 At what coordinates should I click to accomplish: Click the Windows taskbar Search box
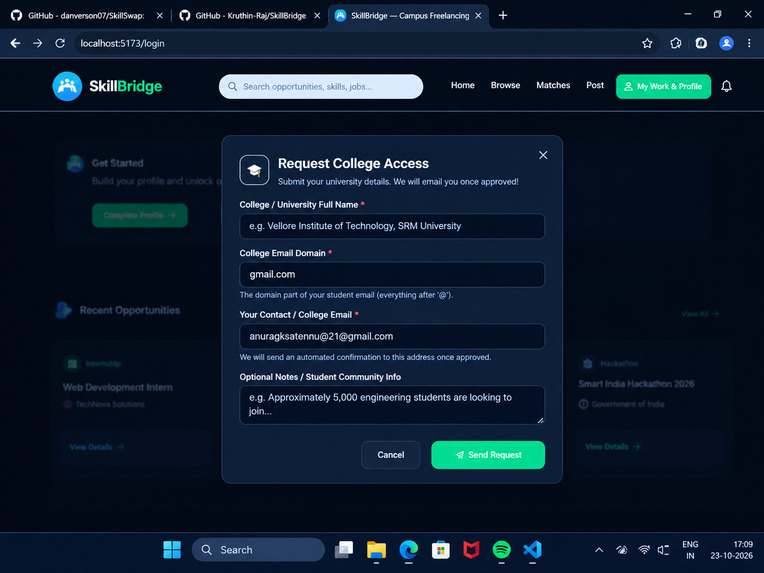[x=258, y=550]
